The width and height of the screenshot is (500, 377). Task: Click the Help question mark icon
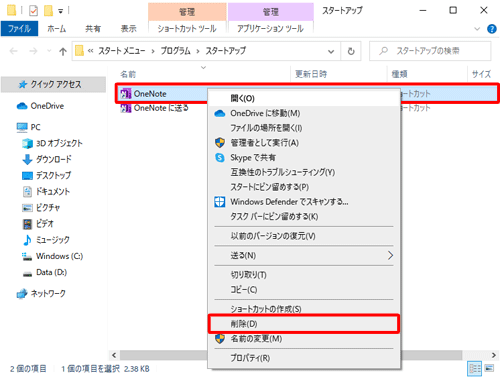[x=492, y=29]
